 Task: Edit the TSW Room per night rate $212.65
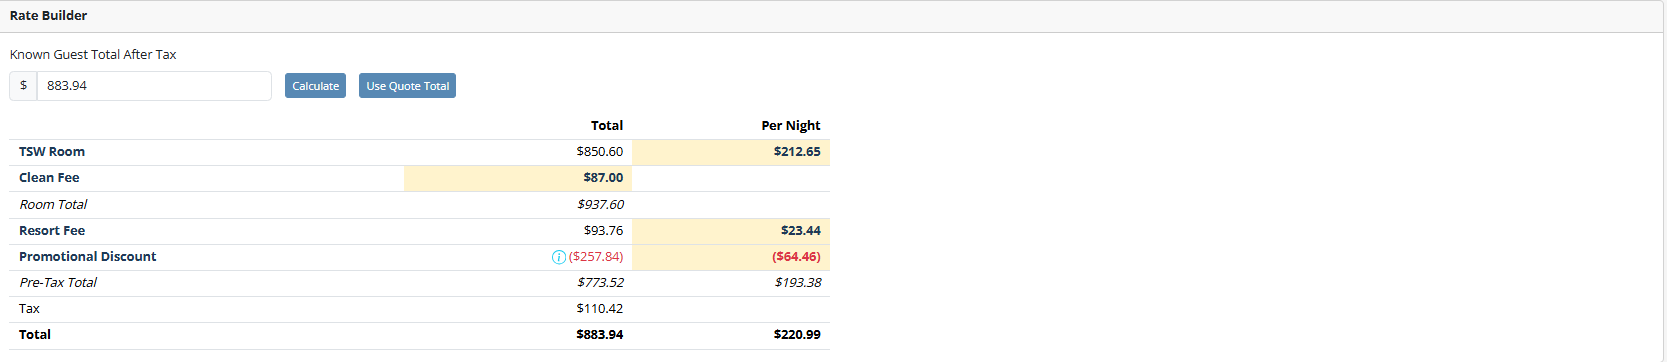click(x=731, y=152)
